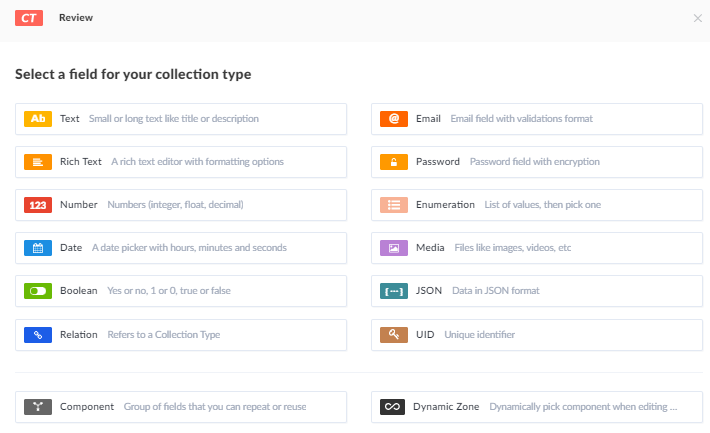Select the Enumeration list icon
Screen dimensions: 710x433
(394, 205)
